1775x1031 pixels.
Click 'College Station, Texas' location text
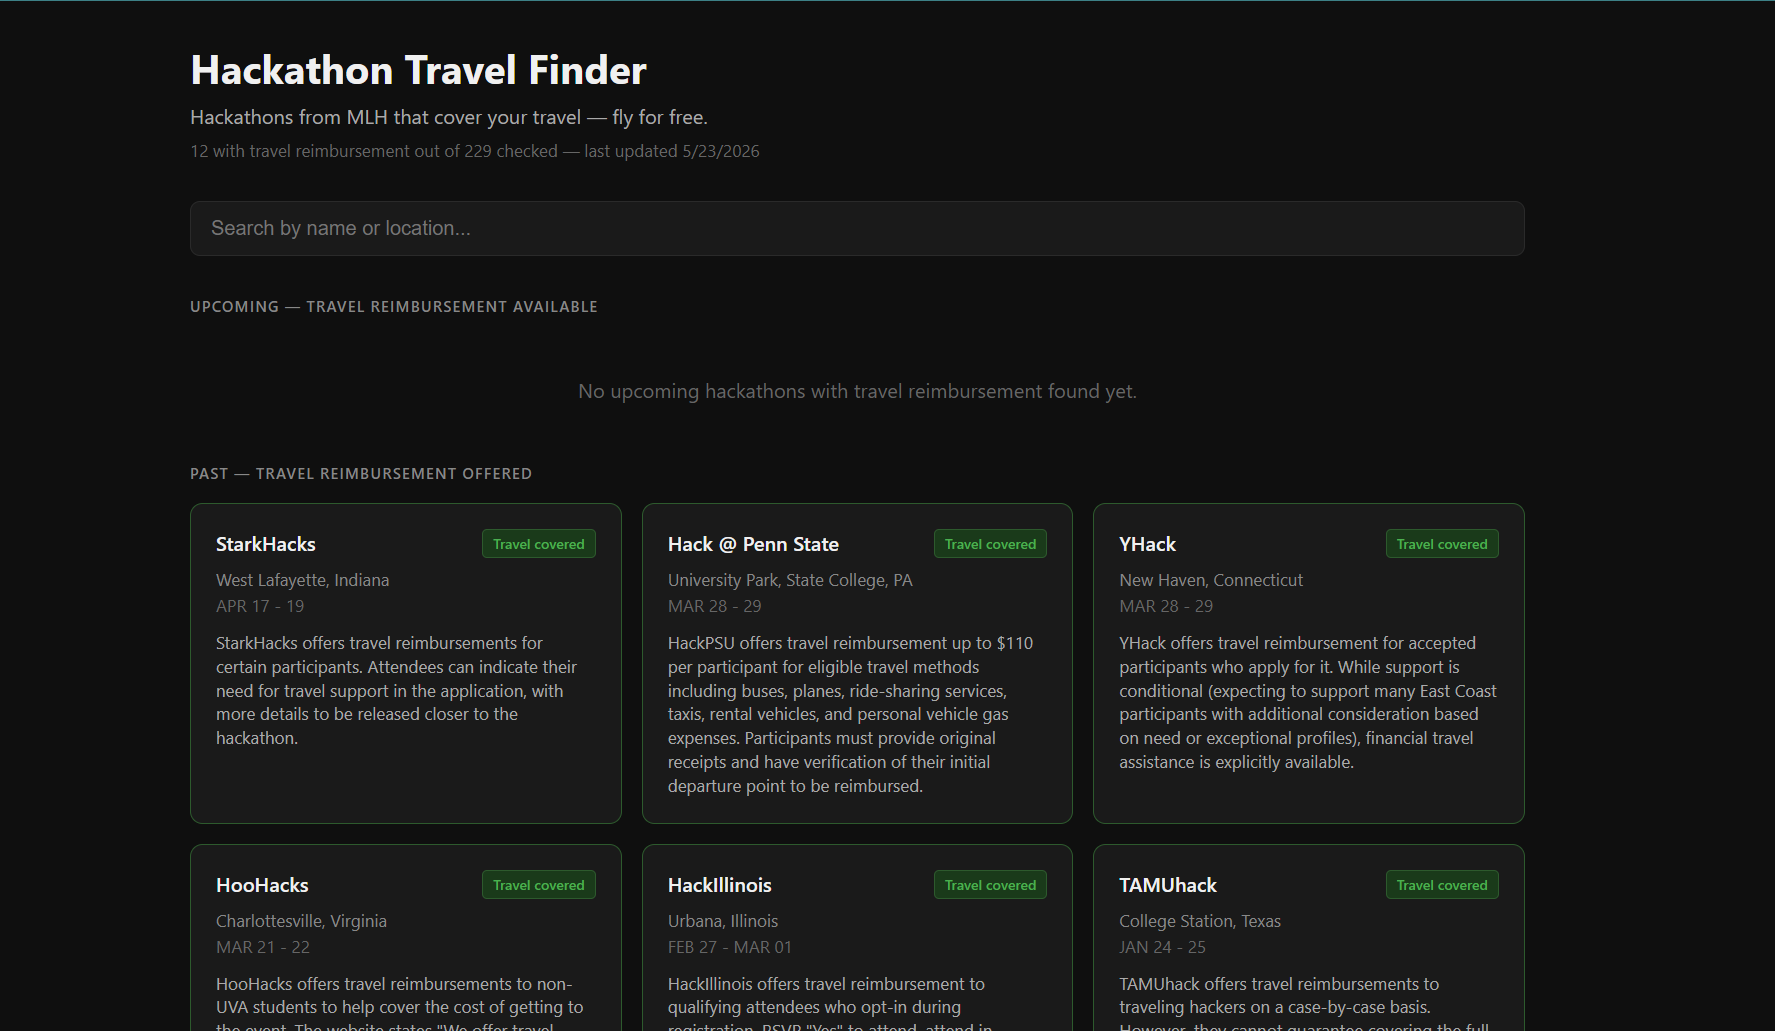[1200, 921]
